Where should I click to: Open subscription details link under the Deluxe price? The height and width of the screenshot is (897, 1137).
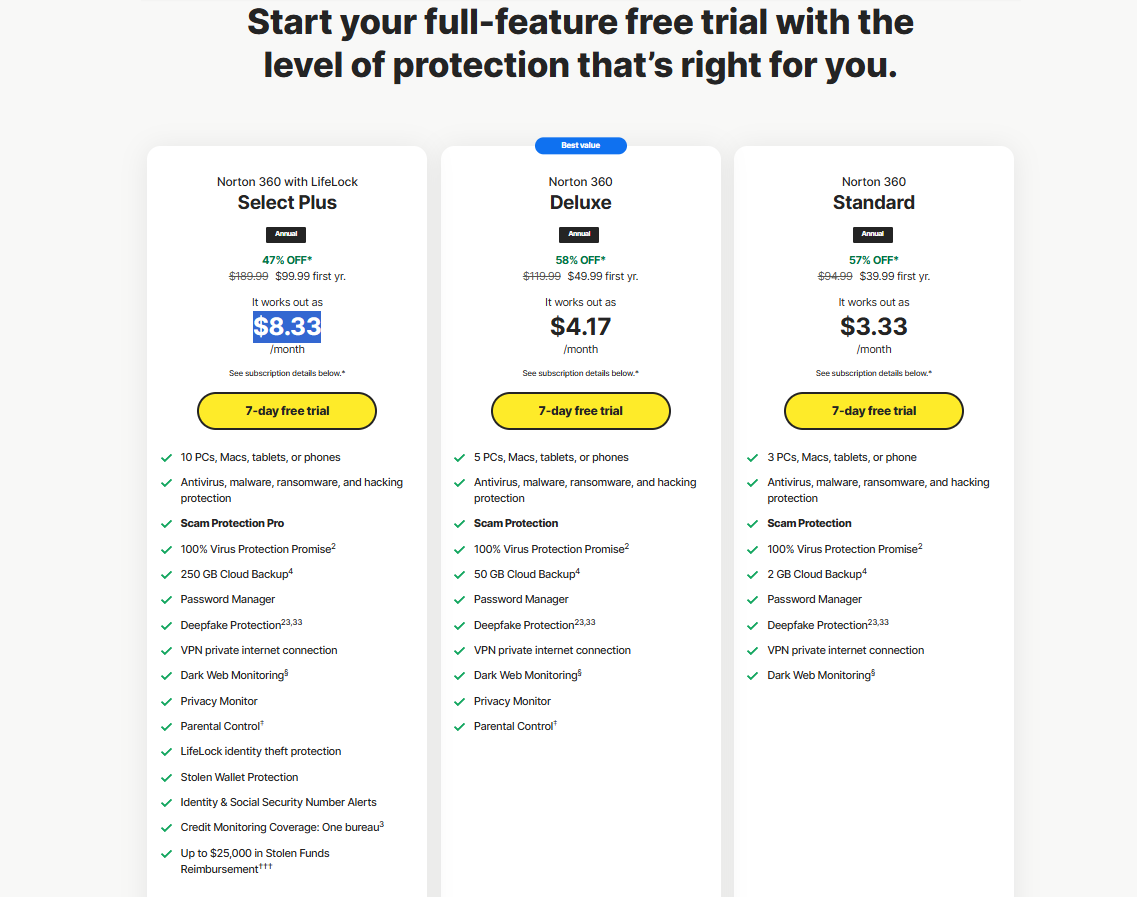pos(580,373)
